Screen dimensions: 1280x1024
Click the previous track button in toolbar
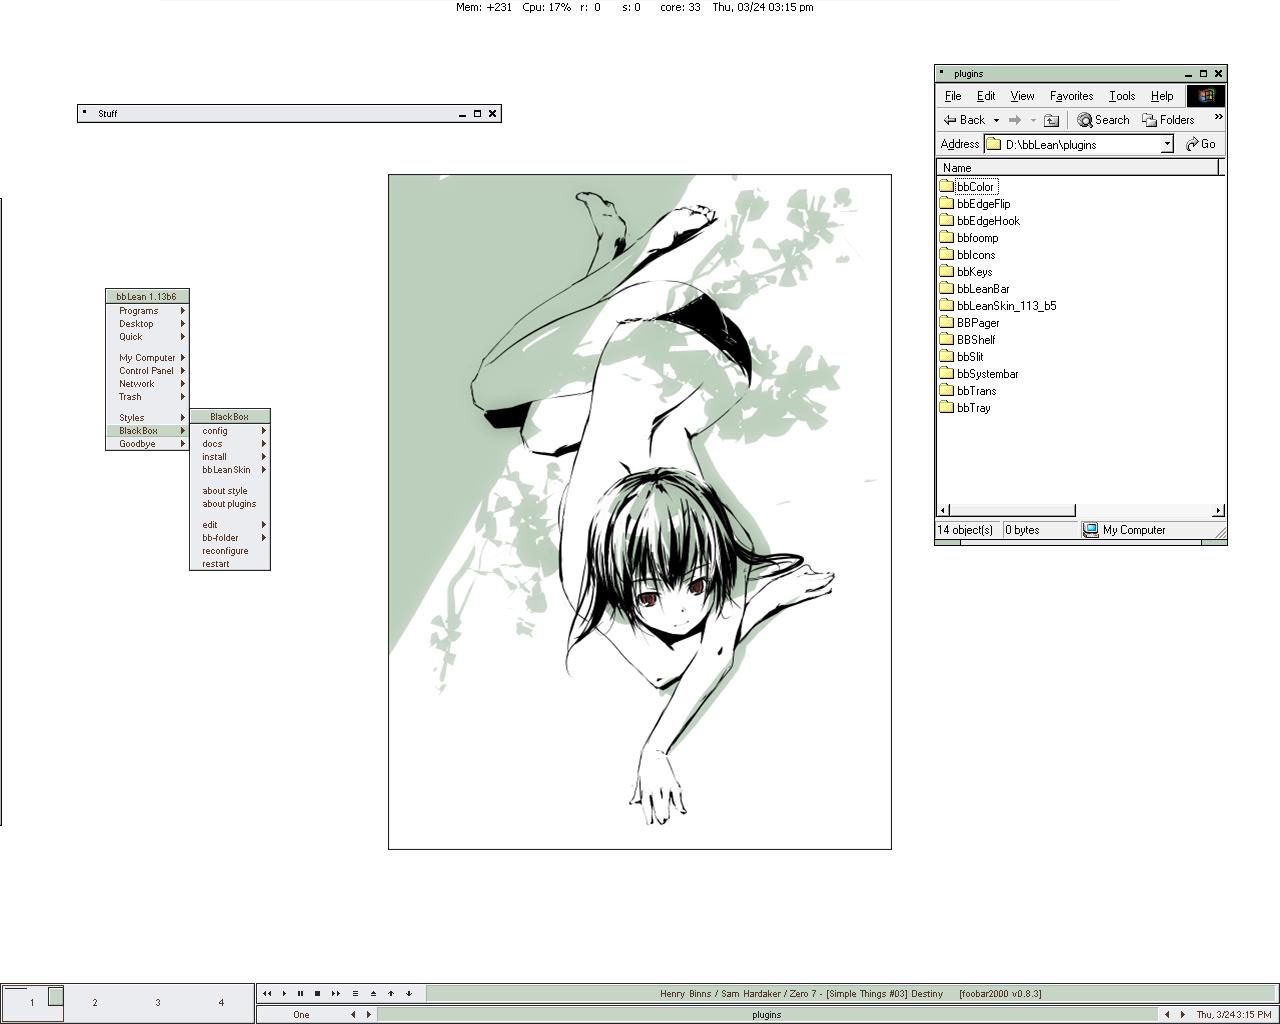(x=267, y=993)
